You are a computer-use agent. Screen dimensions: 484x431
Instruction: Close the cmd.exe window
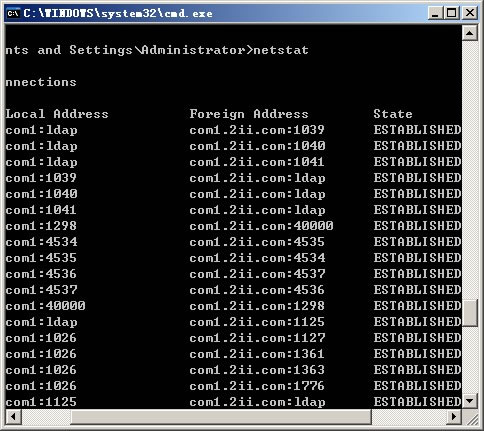470,13
